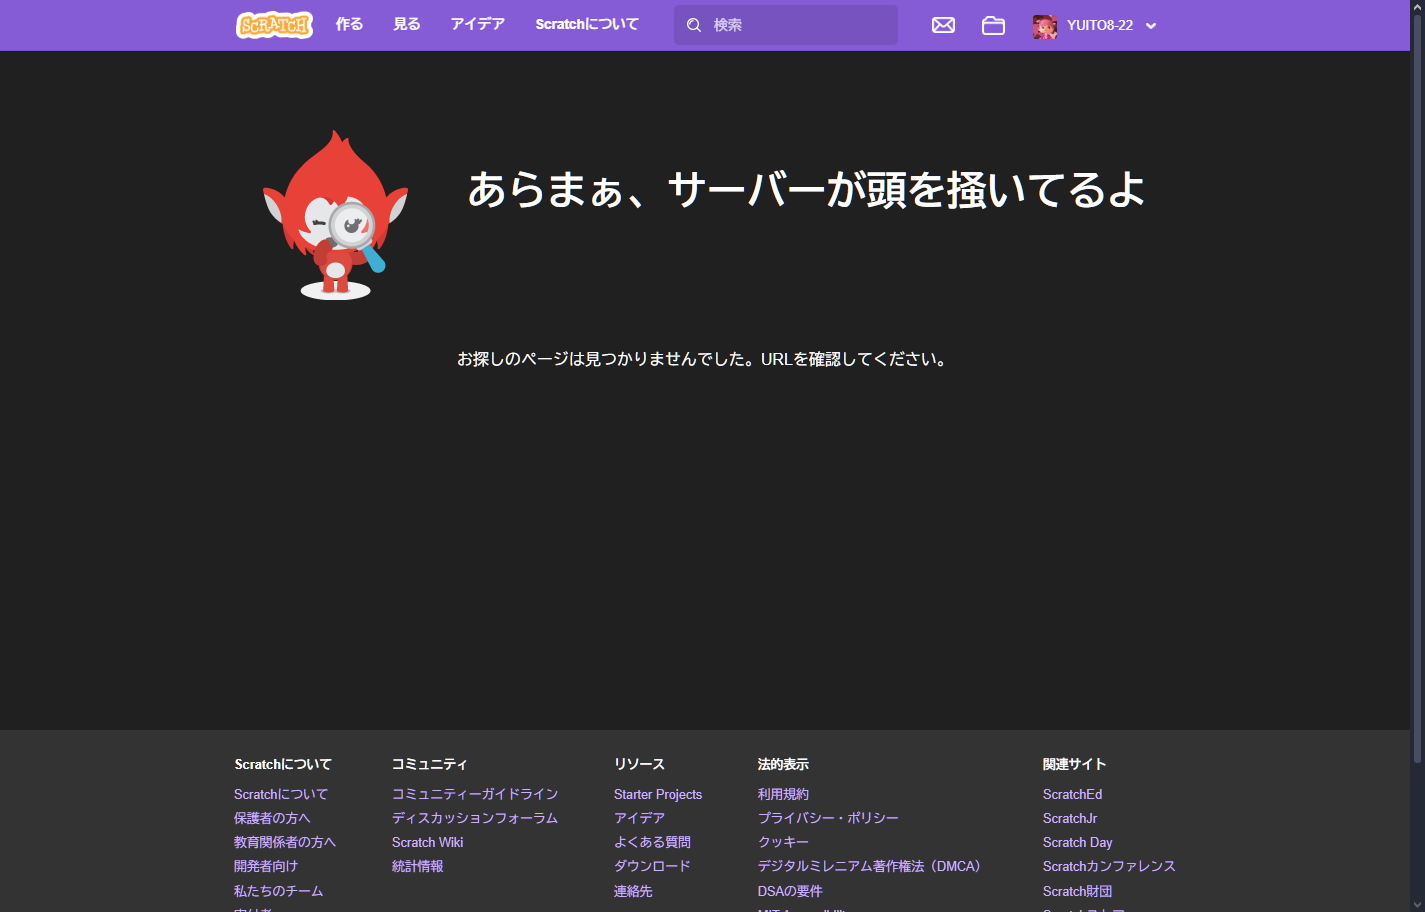Click the お探しのページは見つかりませんでした message
This screenshot has width=1425, height=912.
702,359
